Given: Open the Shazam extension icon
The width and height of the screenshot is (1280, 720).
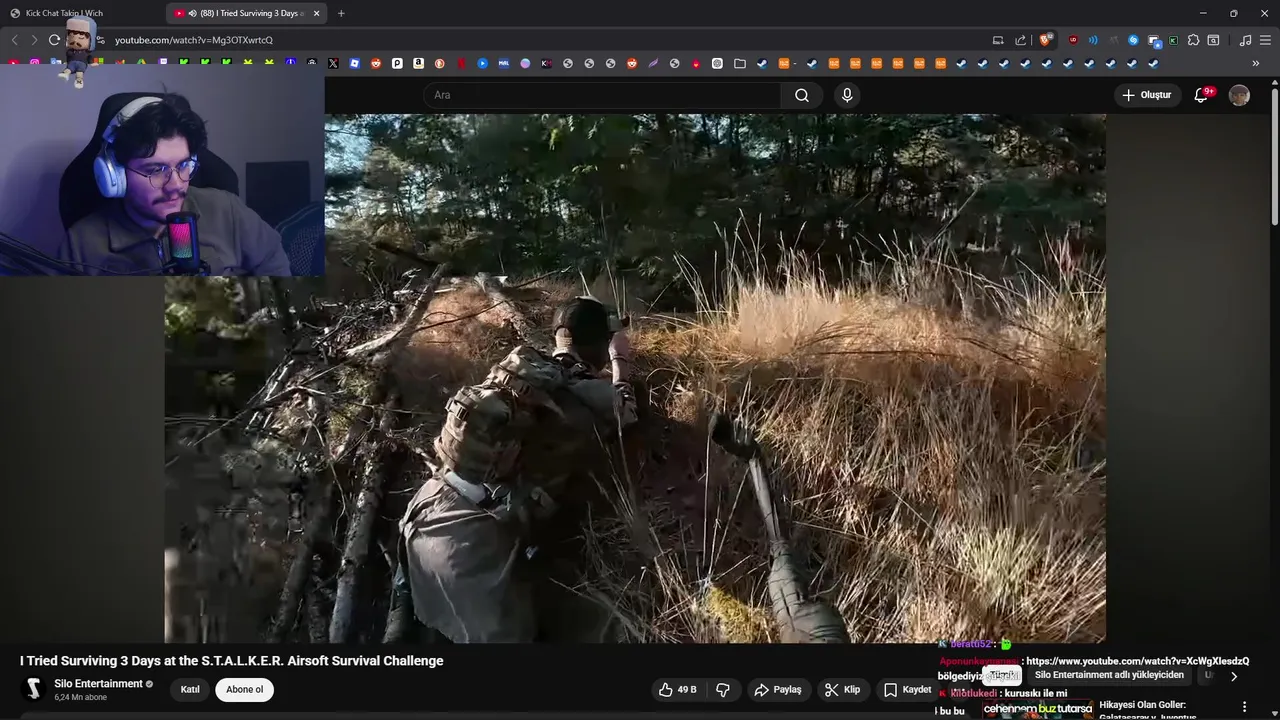Looking at the screenshot, I should click(x=1133, y=40).
